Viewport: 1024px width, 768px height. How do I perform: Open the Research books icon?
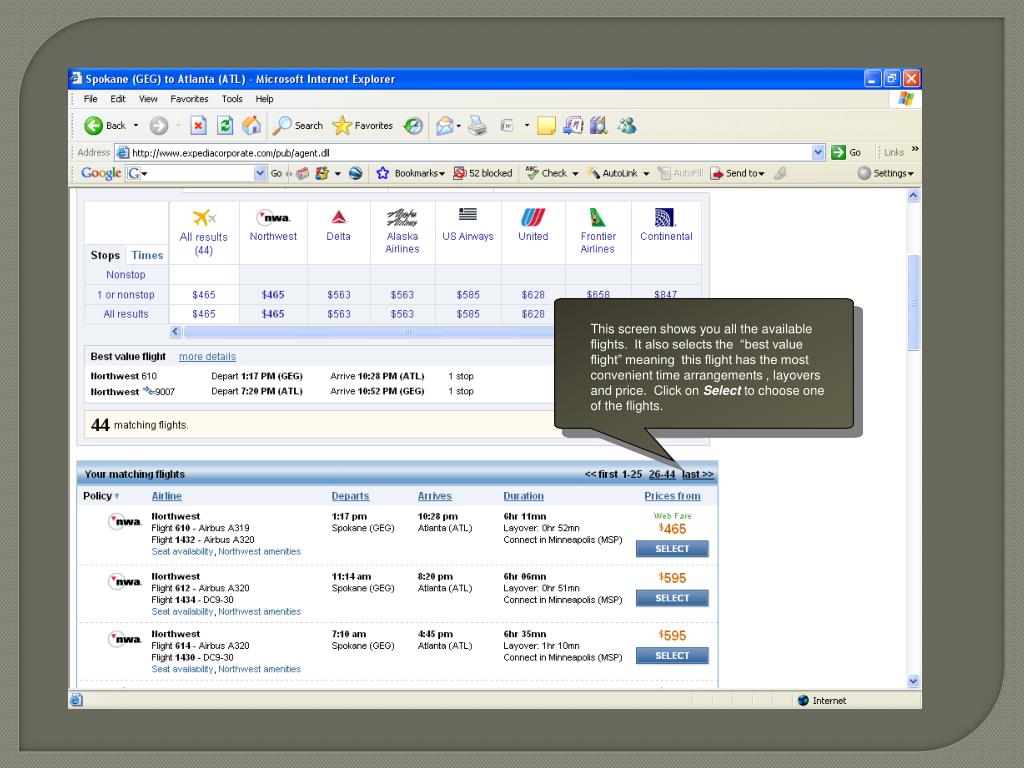tap(599, 125)
